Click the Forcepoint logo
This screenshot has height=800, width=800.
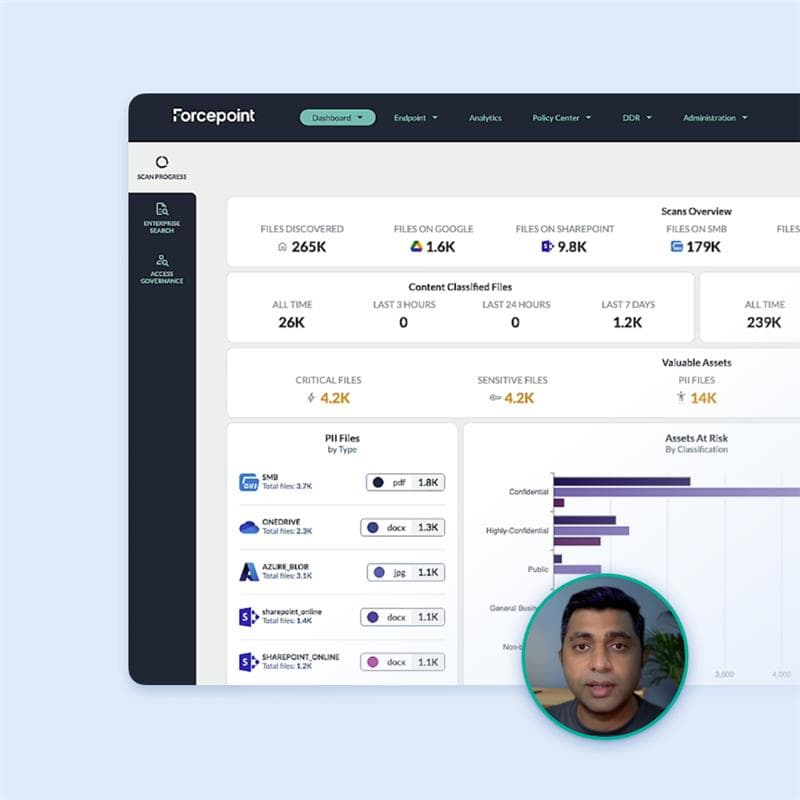tap(213, 116)
